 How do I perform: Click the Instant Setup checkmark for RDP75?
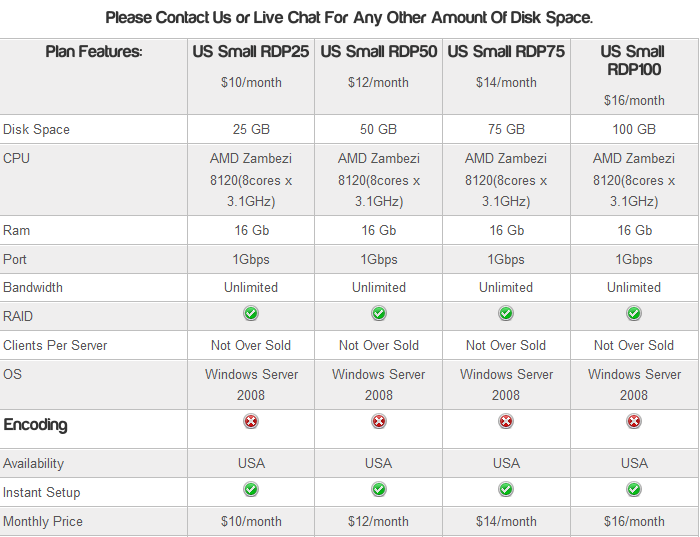506,490
